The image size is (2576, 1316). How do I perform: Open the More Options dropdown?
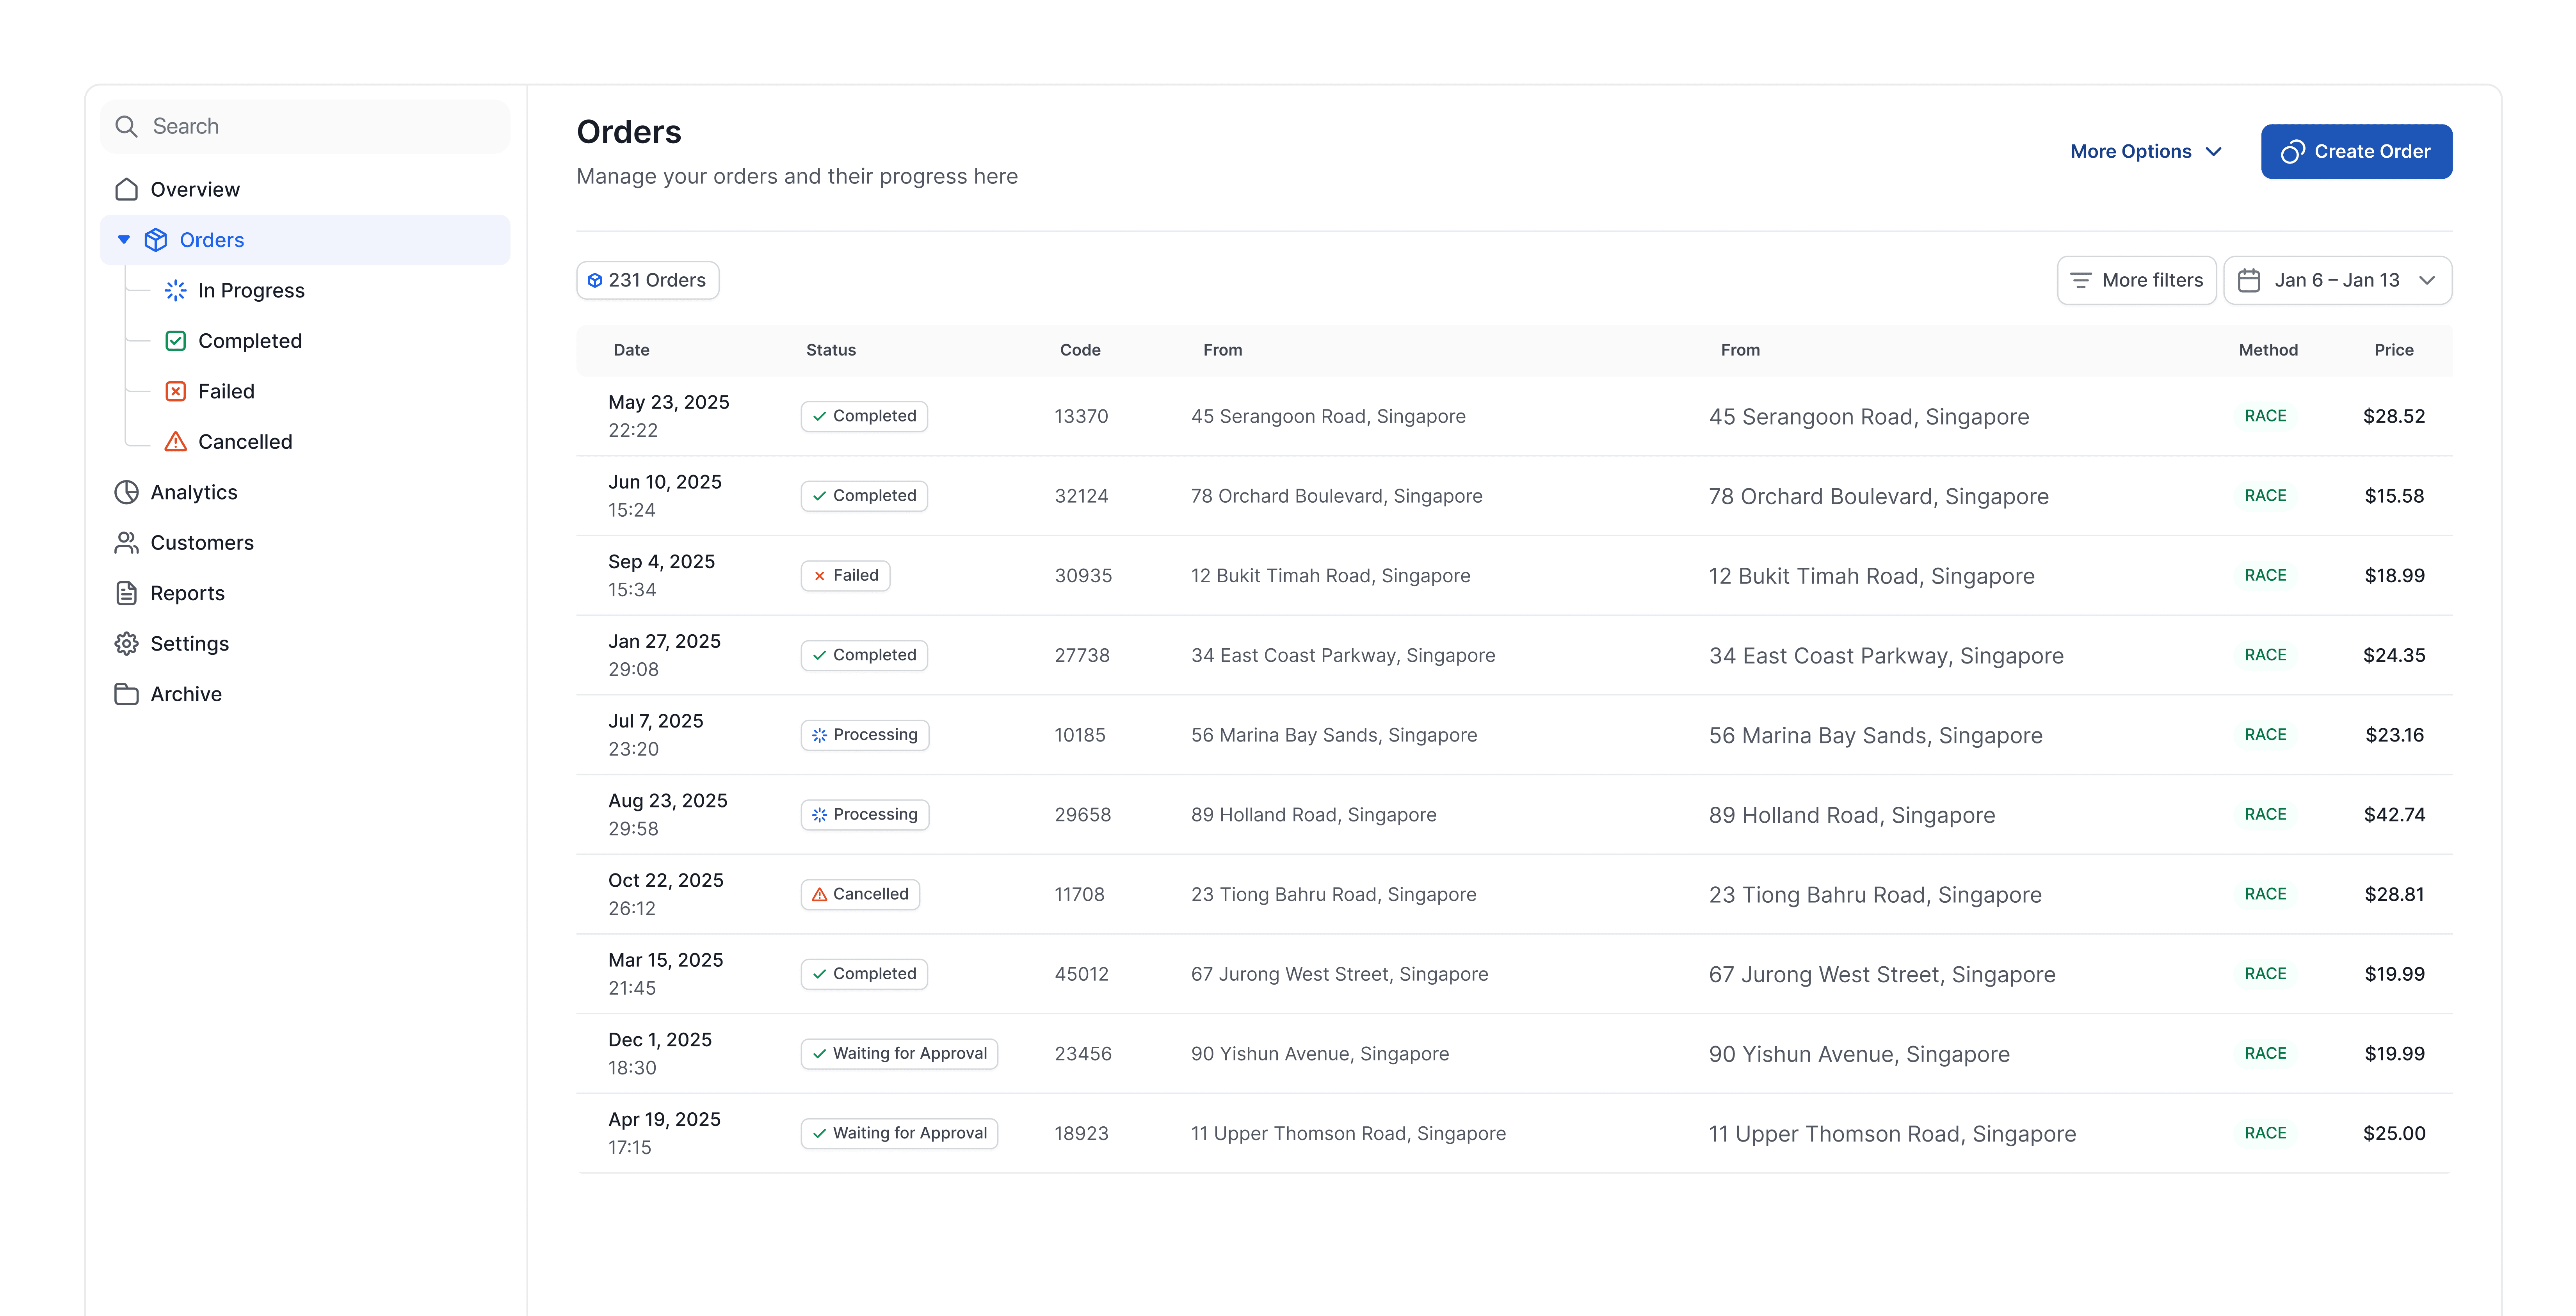pyautogui.click(x=2146, y=151)
